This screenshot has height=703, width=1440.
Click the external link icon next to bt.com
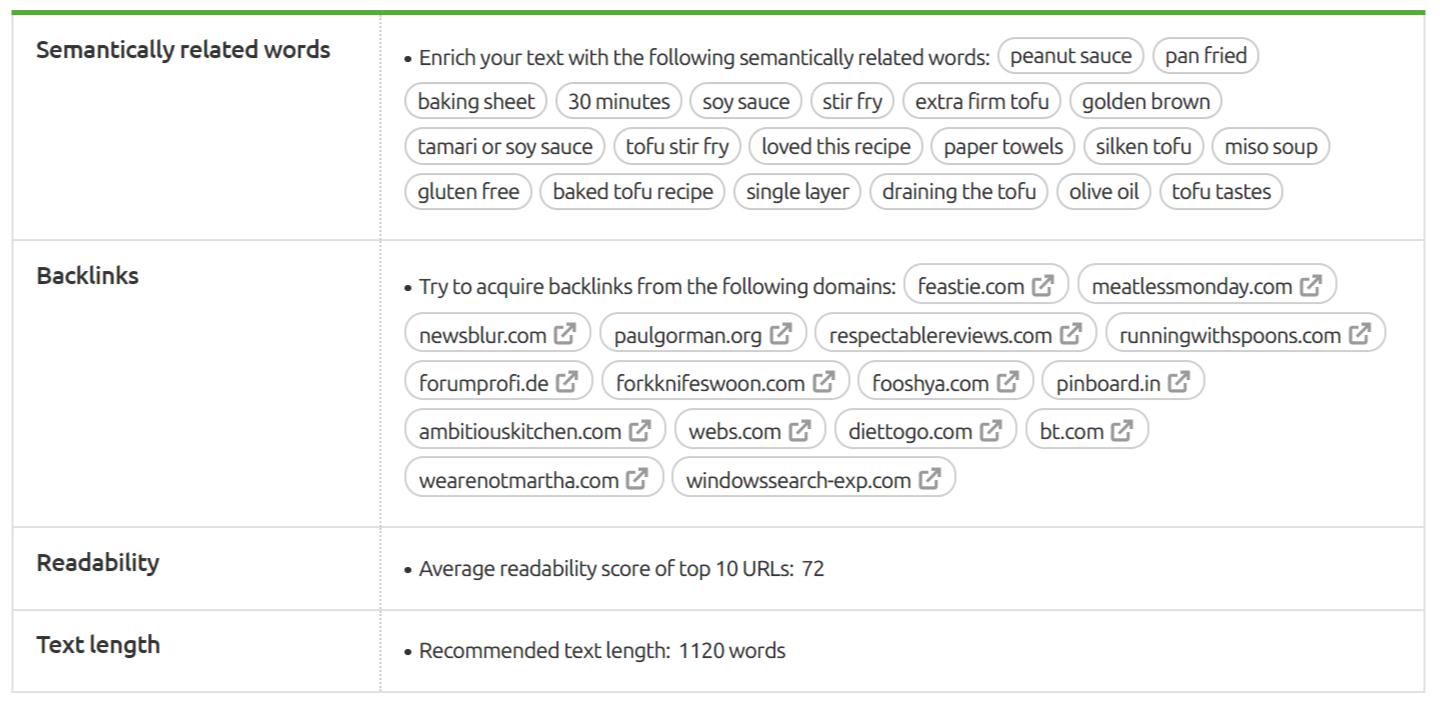click(1125, 429)
